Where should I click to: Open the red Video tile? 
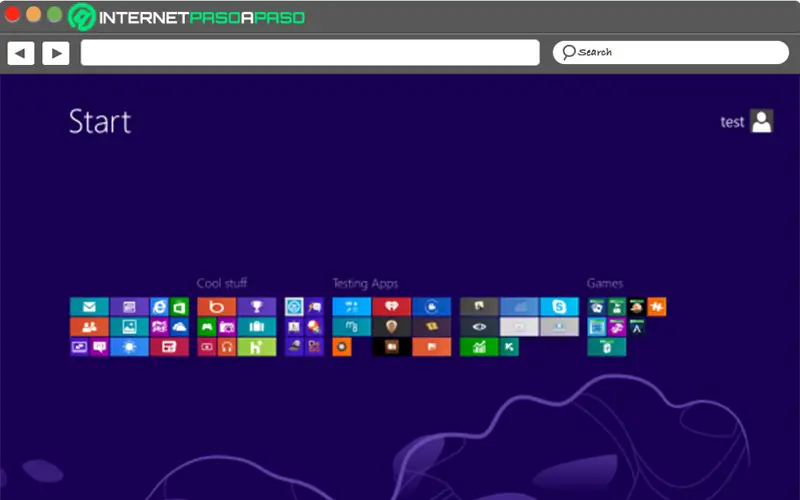(207, 347)
